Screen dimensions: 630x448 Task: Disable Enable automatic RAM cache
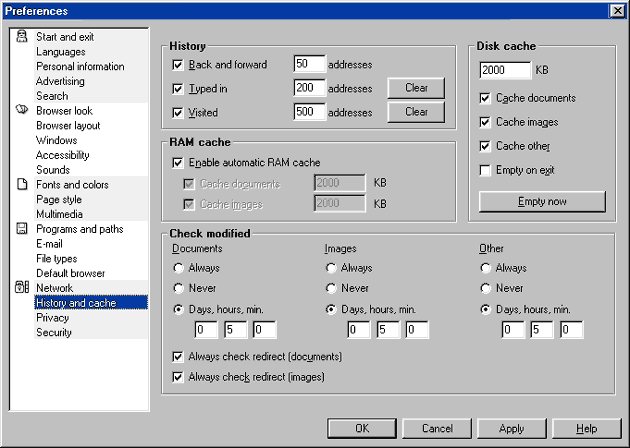point(178,163)
